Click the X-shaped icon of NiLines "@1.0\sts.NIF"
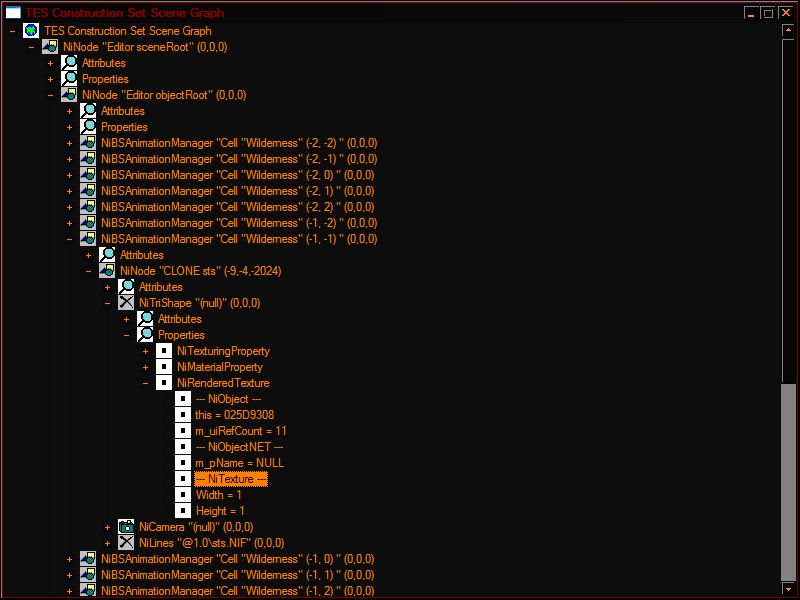This screenshot has height=600, width=800. pyautogui.click(x=126, y=542)
